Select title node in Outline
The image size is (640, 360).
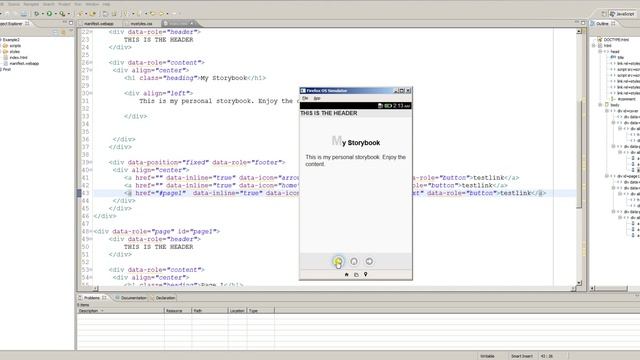tap(621, 58)
